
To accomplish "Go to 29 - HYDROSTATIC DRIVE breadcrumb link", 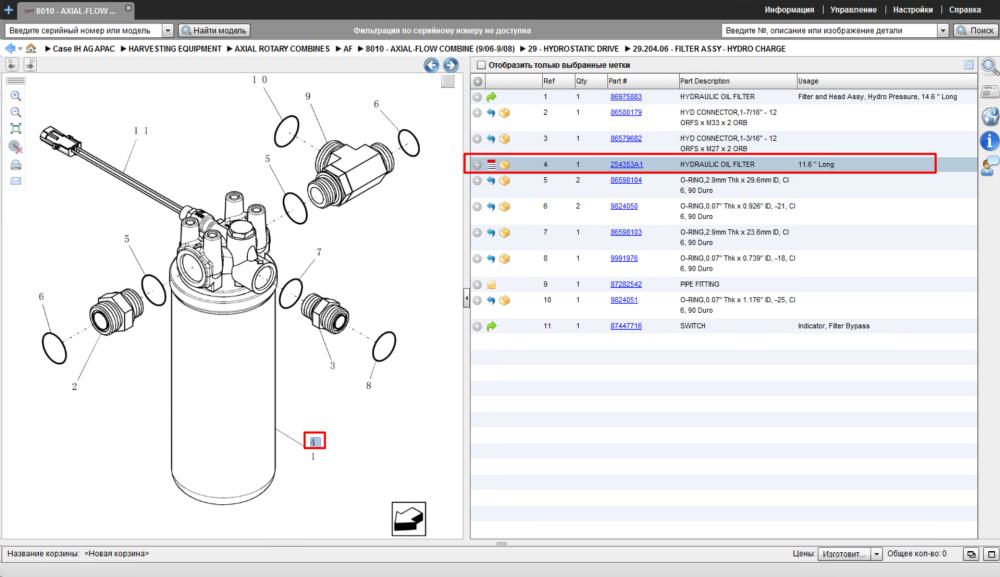I will coord(573,48).
